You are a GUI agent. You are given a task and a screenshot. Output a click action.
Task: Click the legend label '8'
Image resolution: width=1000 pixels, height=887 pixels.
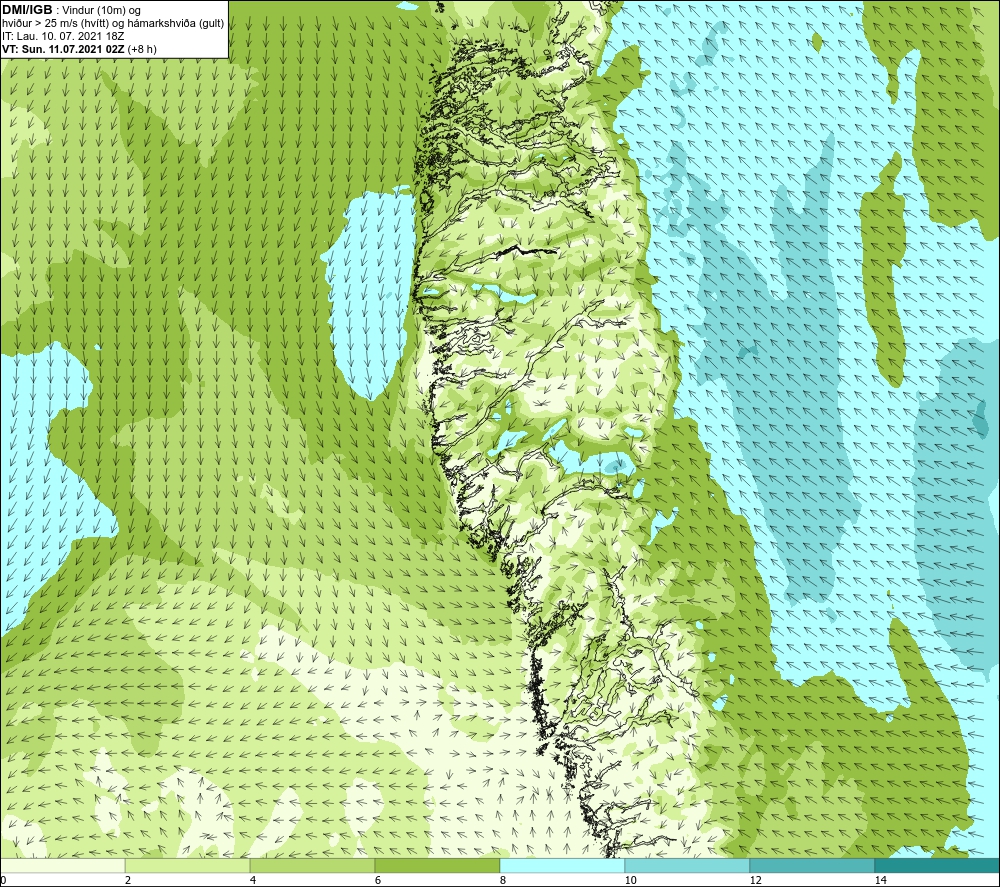[503, 881]
